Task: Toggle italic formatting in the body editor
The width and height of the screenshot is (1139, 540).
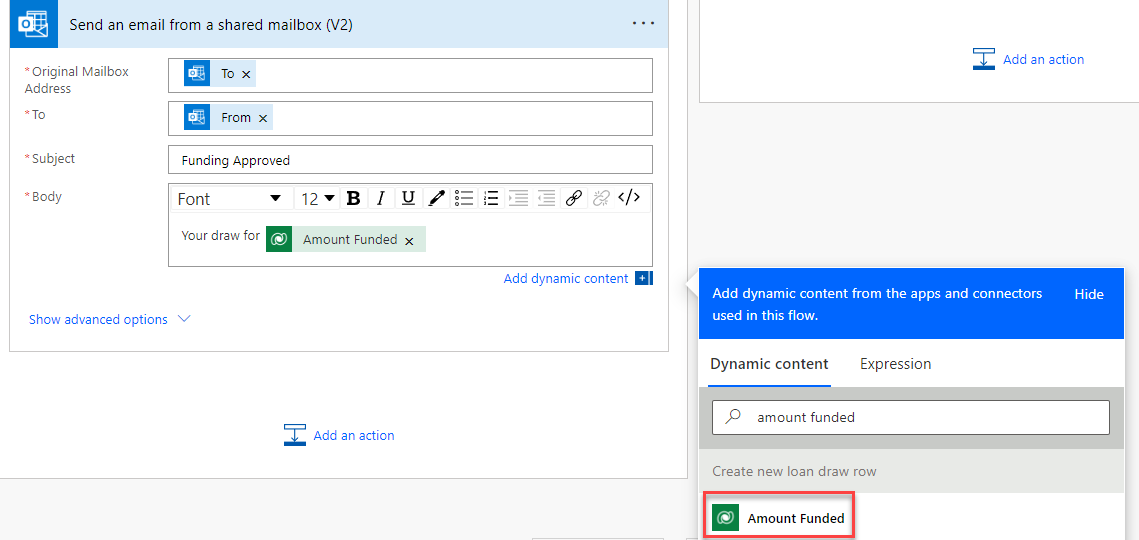Action: [x=381, y=198]
